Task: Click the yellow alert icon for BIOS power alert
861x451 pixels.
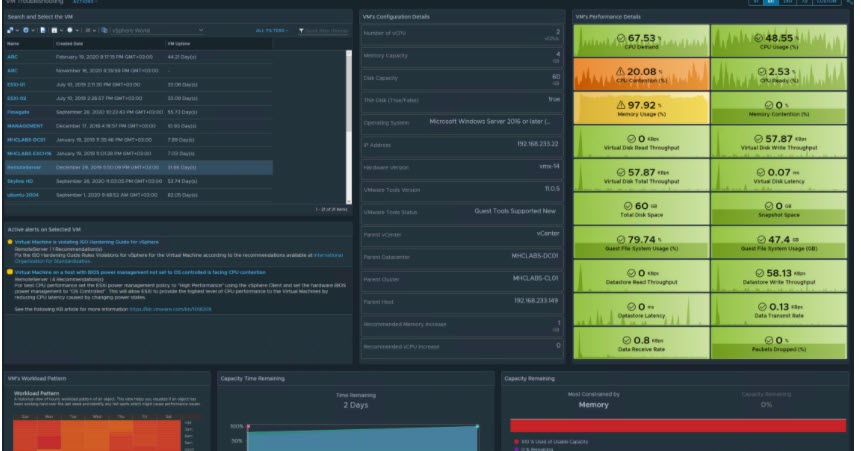Action: click(x=10, y=271)
